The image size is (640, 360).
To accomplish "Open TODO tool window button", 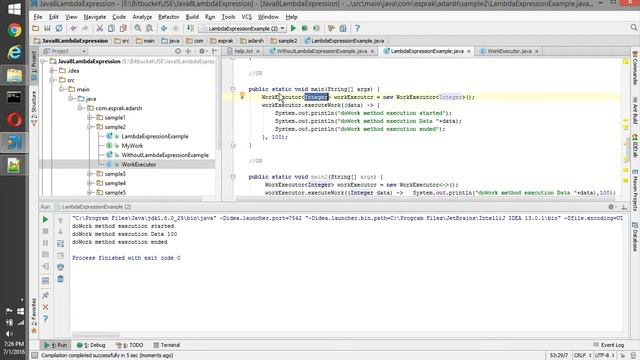I will coord(130,345).
